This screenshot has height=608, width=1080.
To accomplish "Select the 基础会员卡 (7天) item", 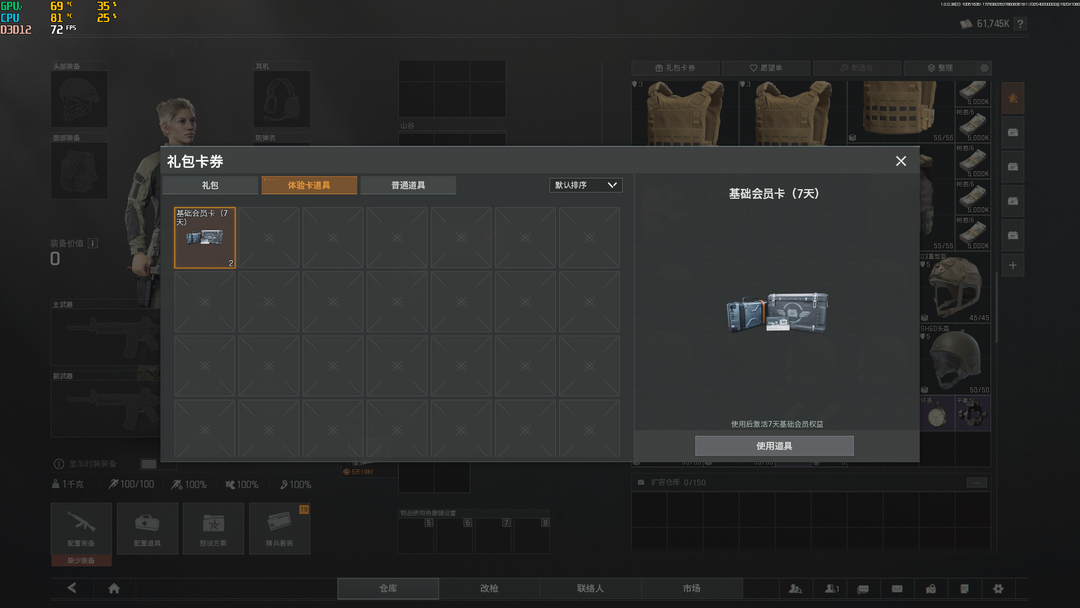I will click(205, 238).
